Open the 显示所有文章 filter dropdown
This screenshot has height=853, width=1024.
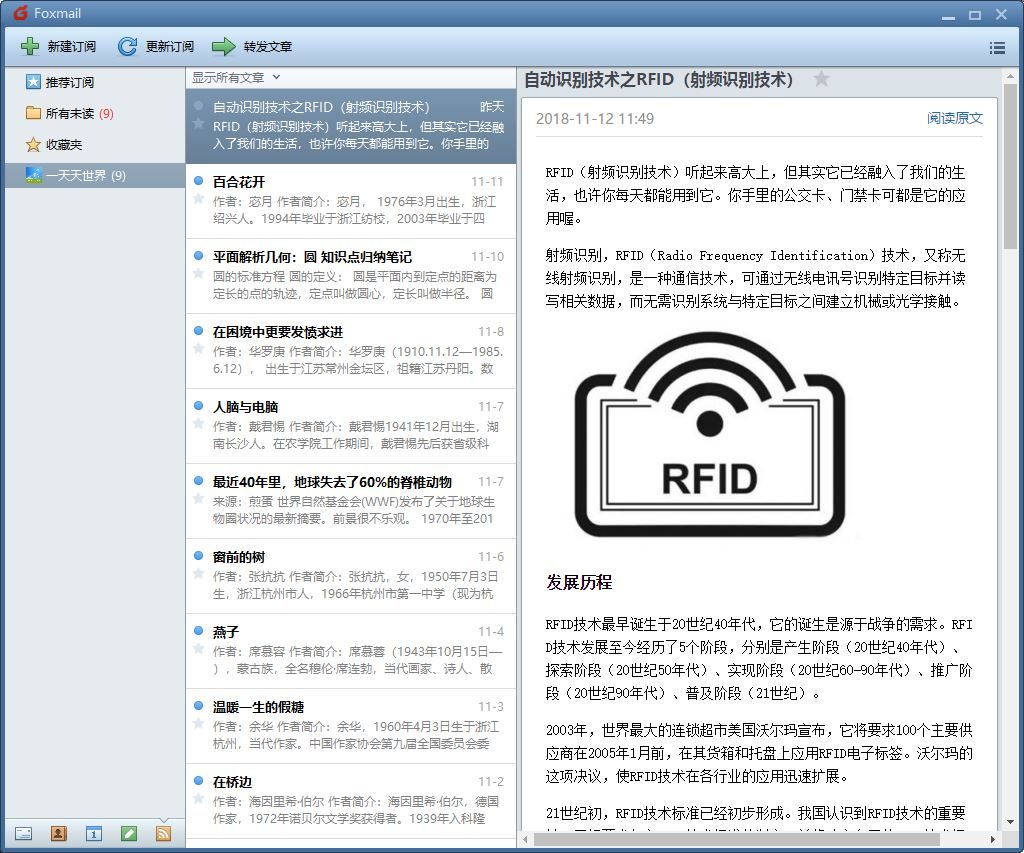(x=236, y=78)
